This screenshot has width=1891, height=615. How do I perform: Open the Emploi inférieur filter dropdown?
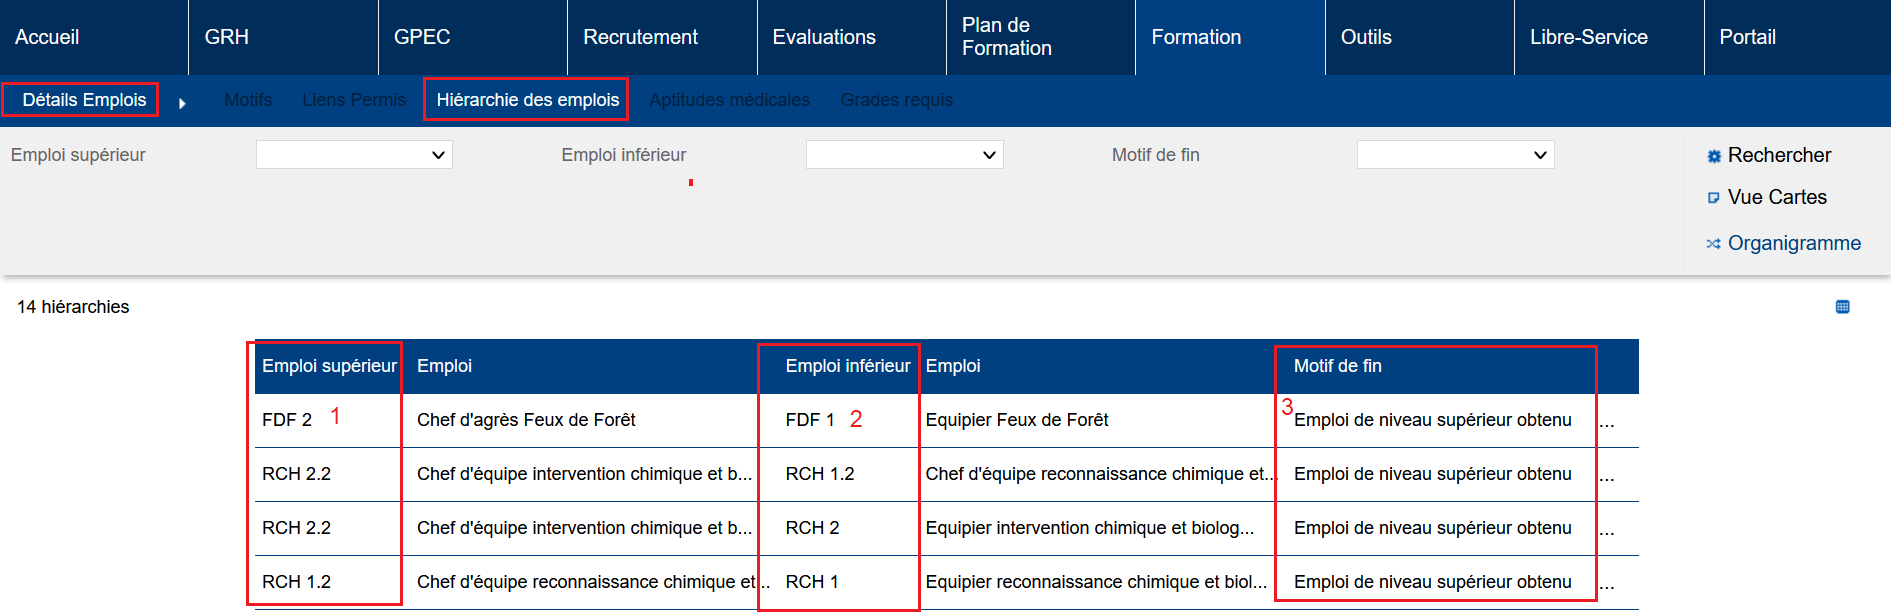click(x=904, y=155)
